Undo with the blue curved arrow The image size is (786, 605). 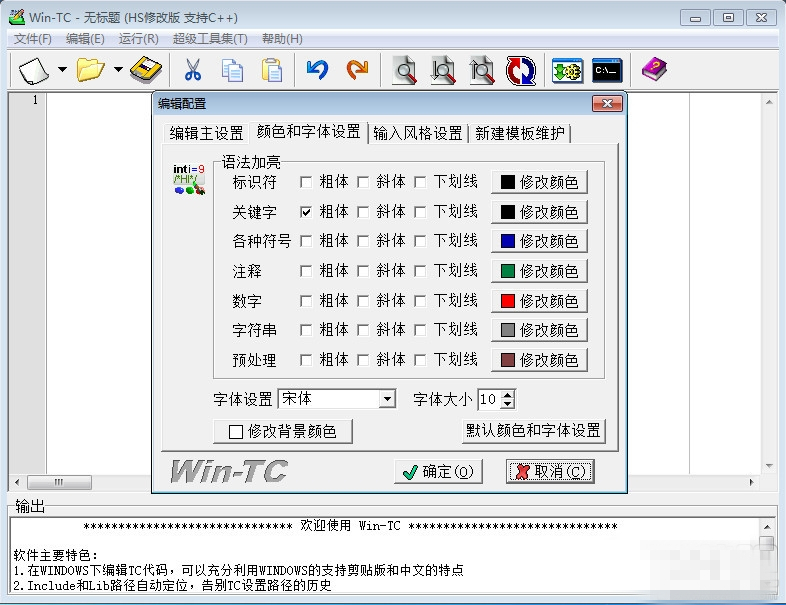[317, 69]
